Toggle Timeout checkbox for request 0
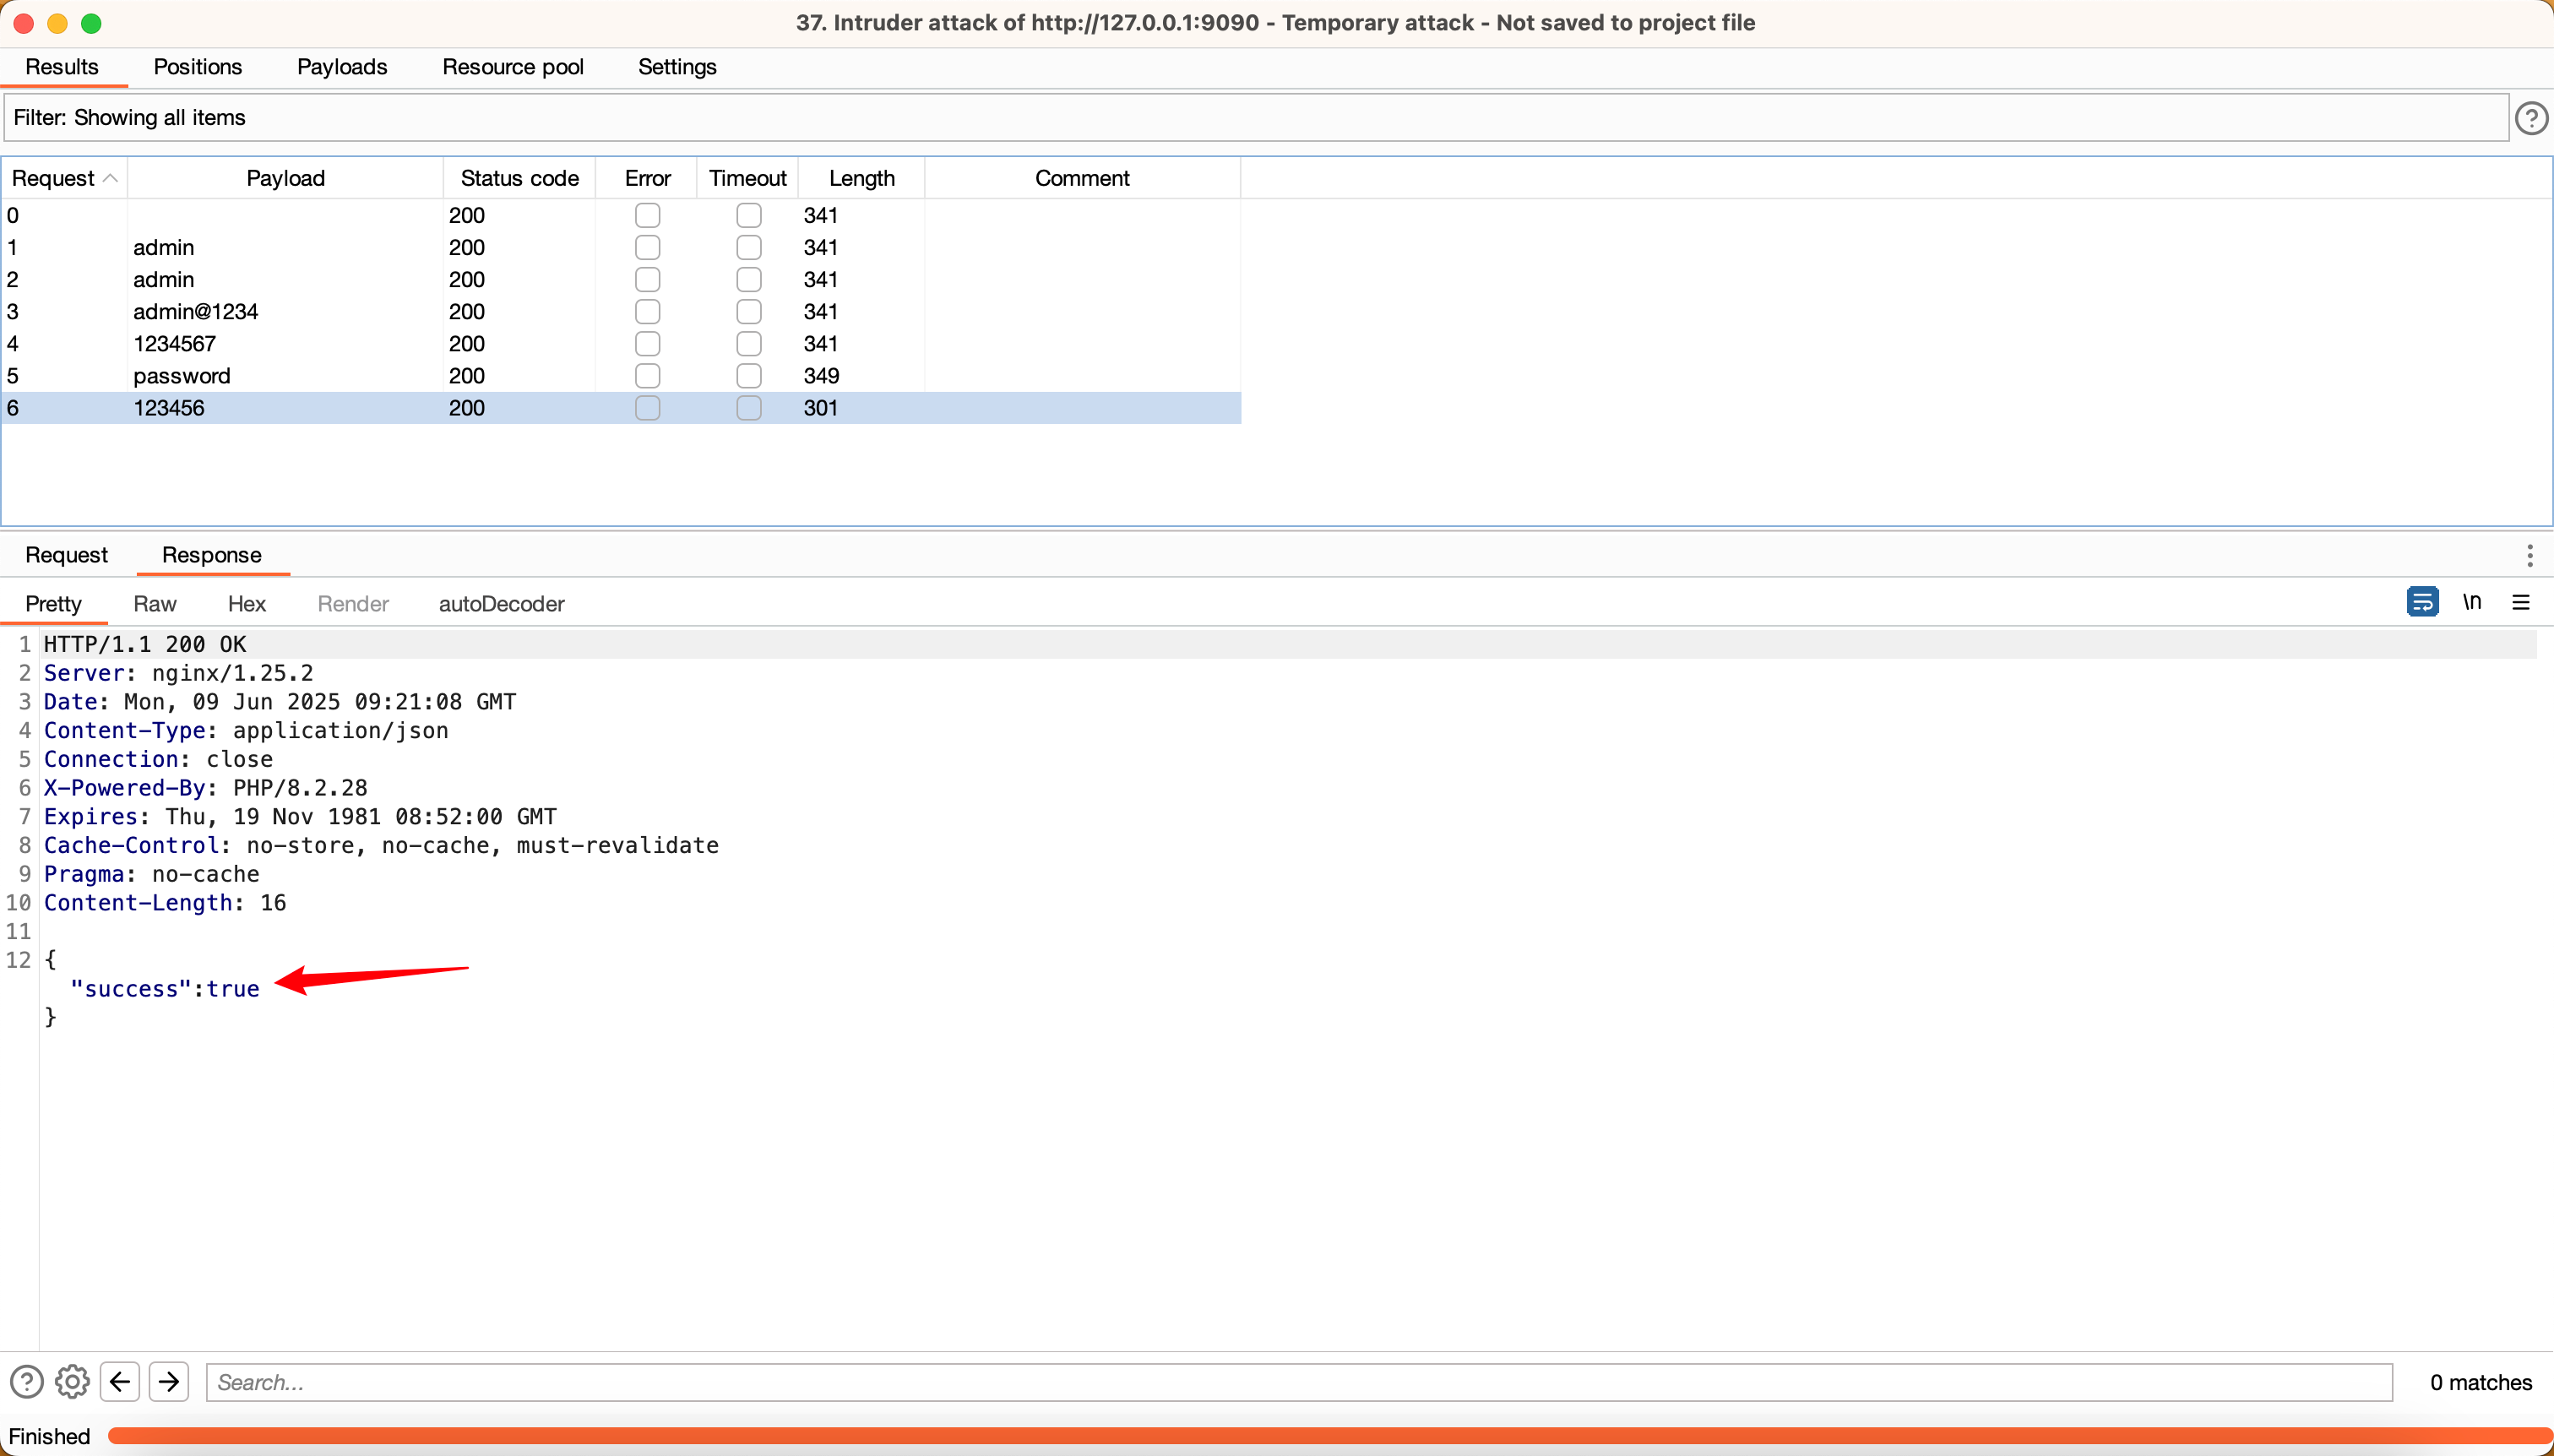Viewport: 2554px width, 1456px height. (x=748, y=215)
